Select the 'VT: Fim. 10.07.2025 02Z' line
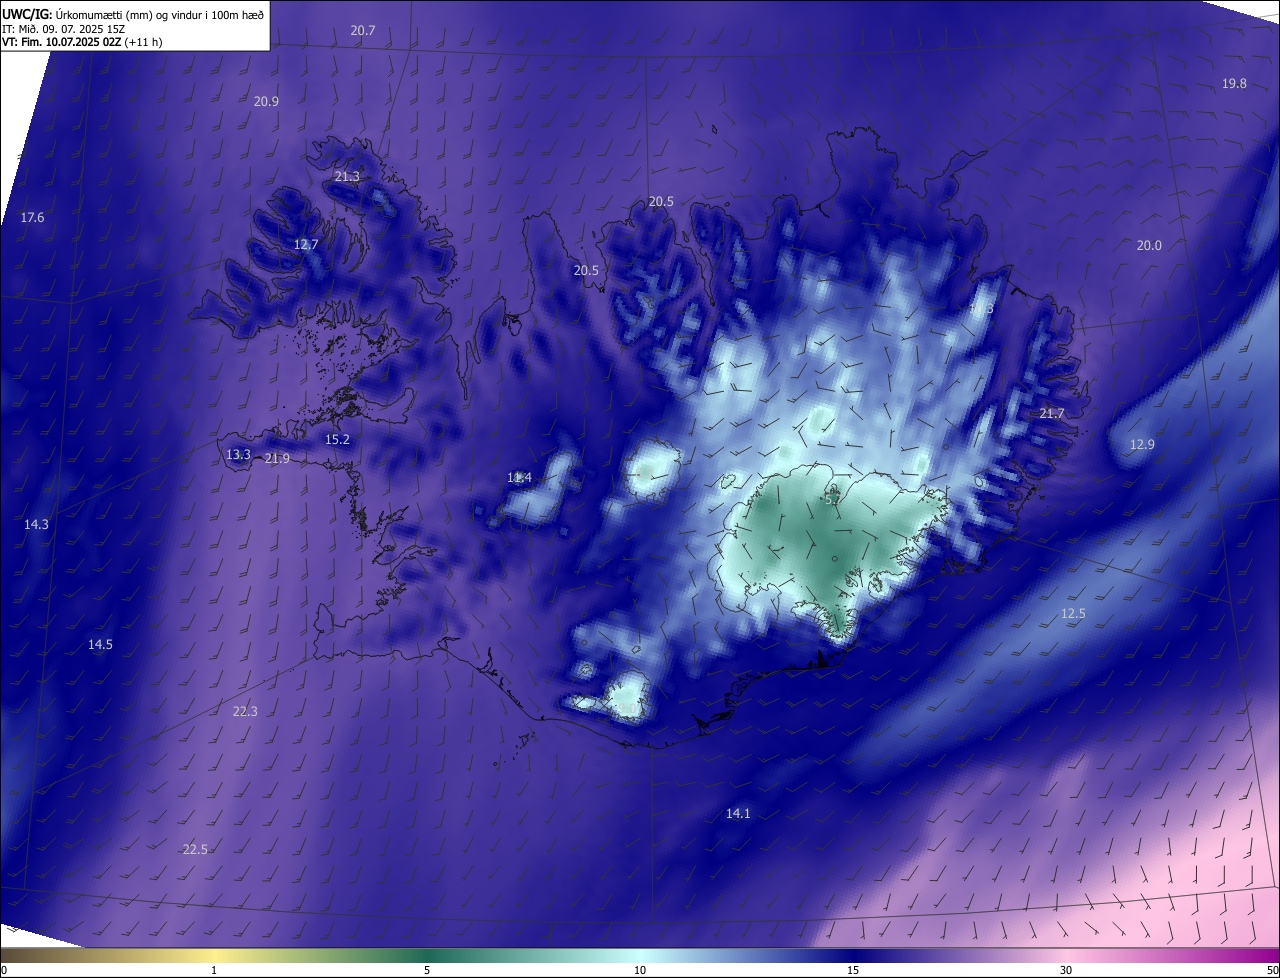 [x=61, y=42]
